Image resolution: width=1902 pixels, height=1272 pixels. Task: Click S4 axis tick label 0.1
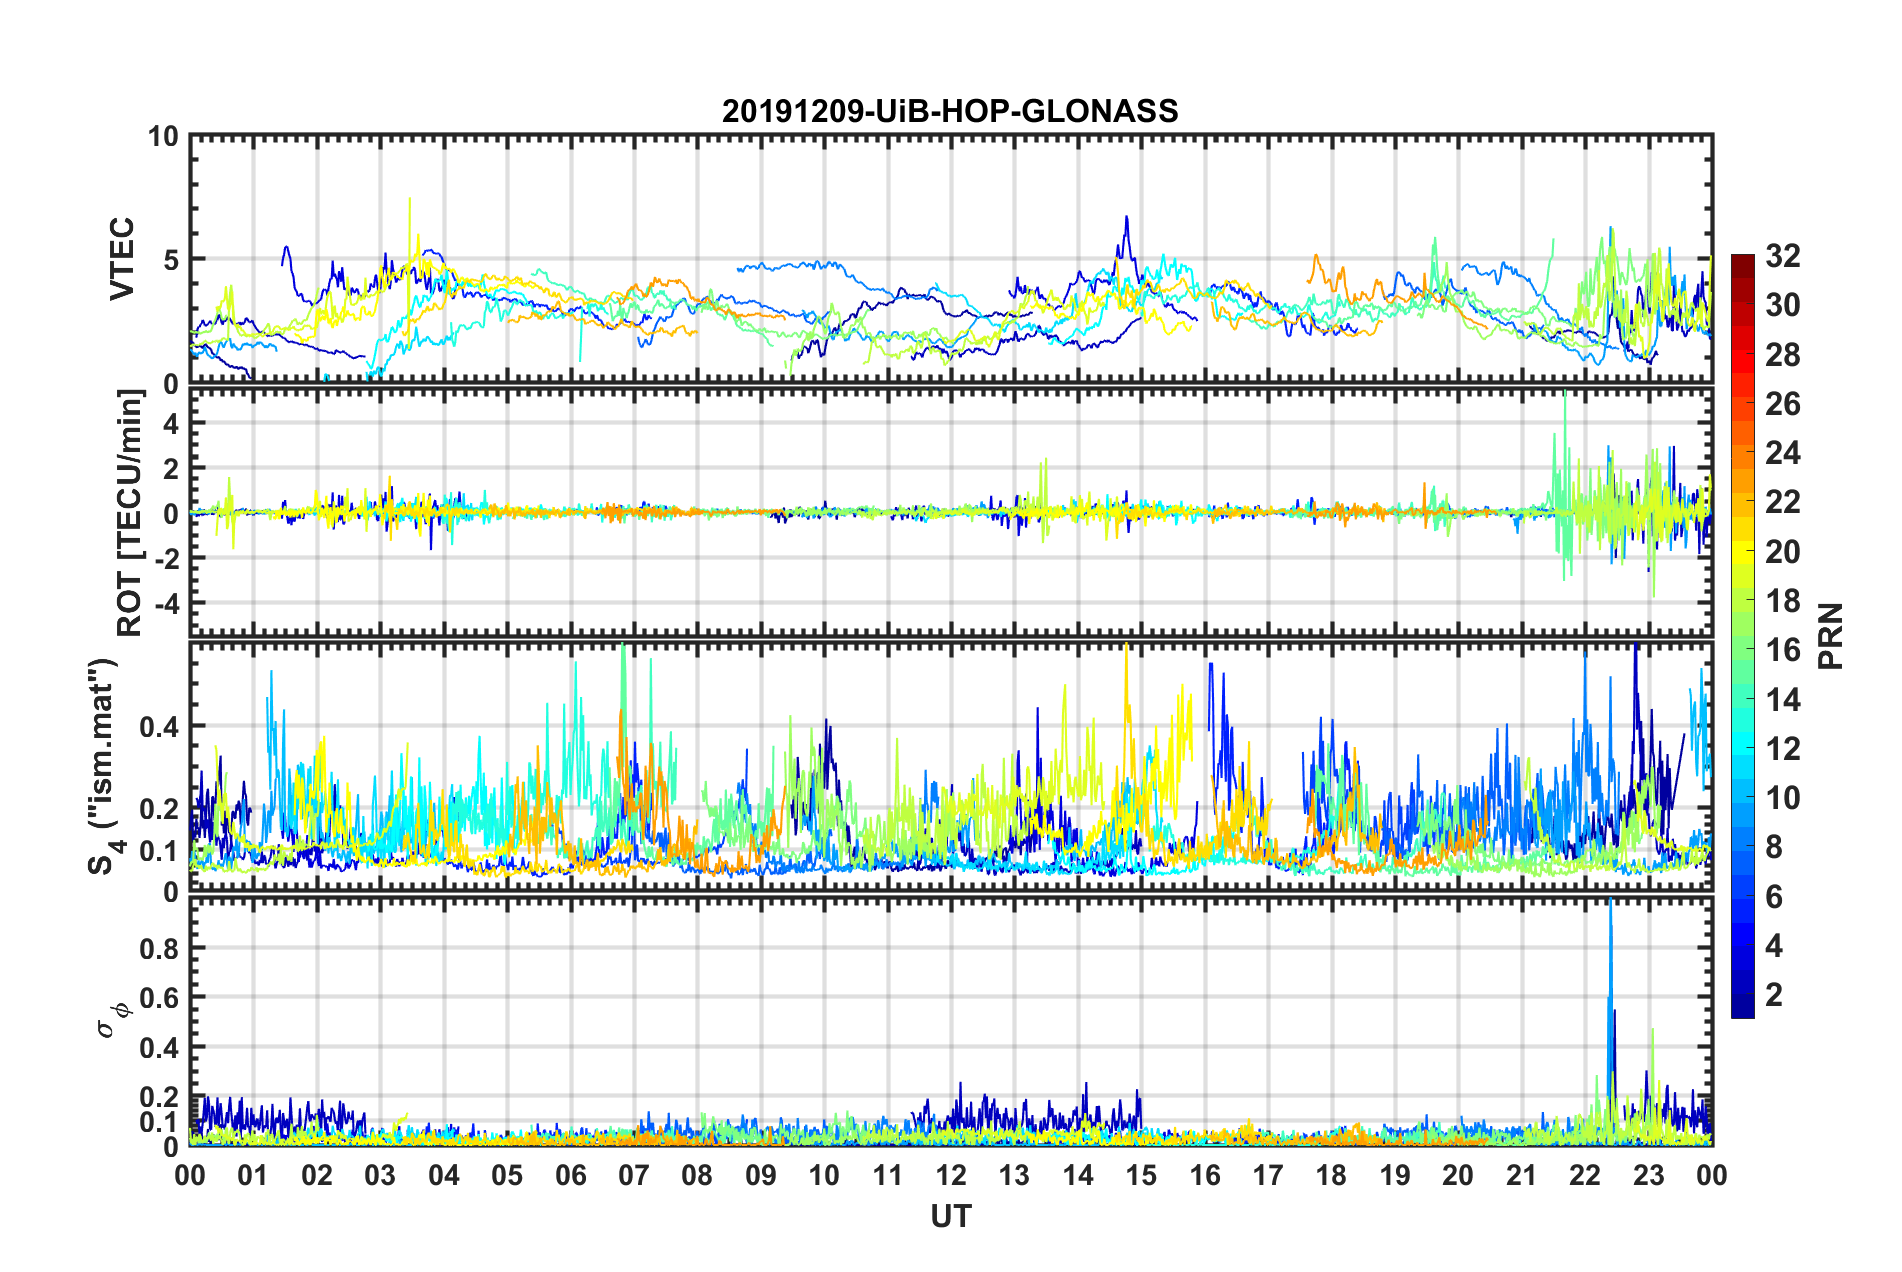pos(160,851)
